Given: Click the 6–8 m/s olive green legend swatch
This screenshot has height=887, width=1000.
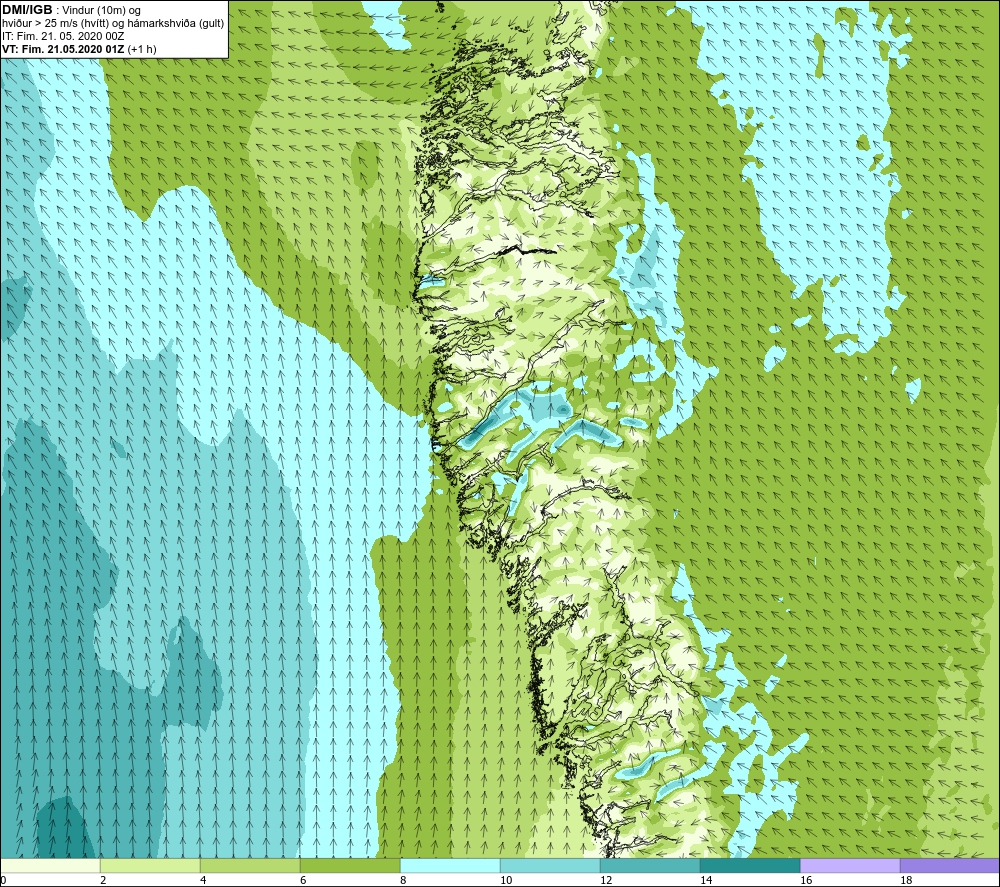Looking at the screenshot, I should coord(350,865).
